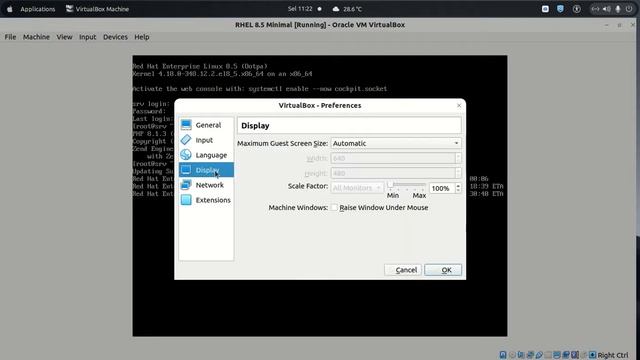Click the mouse integration status bar icon
The height and width of the screenshot is (360, 640).
[x=584, y=355]
